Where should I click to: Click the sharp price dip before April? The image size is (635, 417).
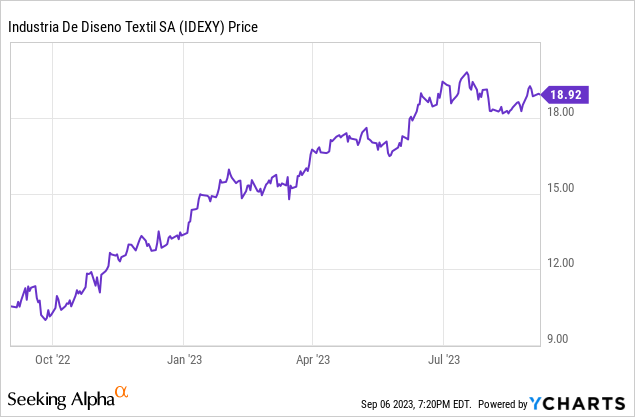point(290,199)
